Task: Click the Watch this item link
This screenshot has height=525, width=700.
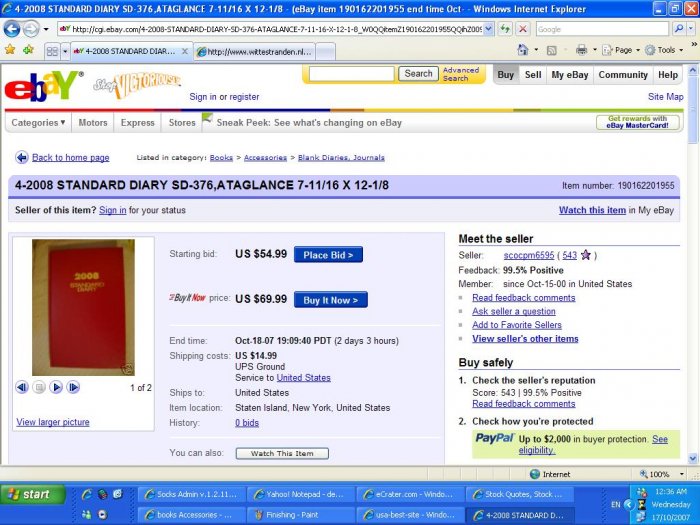Action: coord(592,210)
